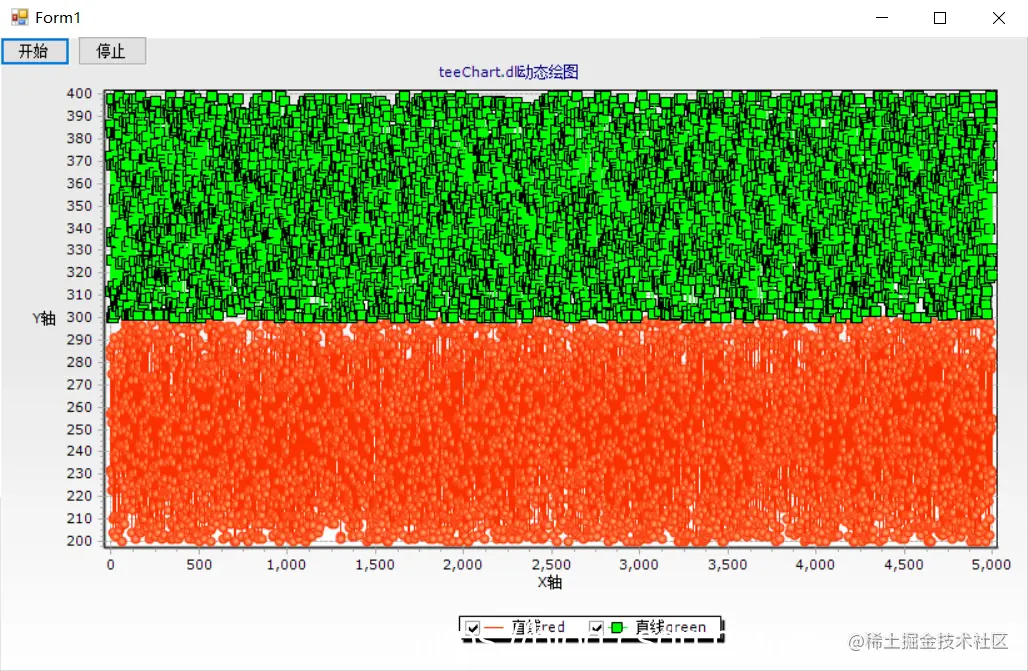Click the 1,000 label on X axis
Viewport: 1028px width, 671px height.
[x=287, y=565]
